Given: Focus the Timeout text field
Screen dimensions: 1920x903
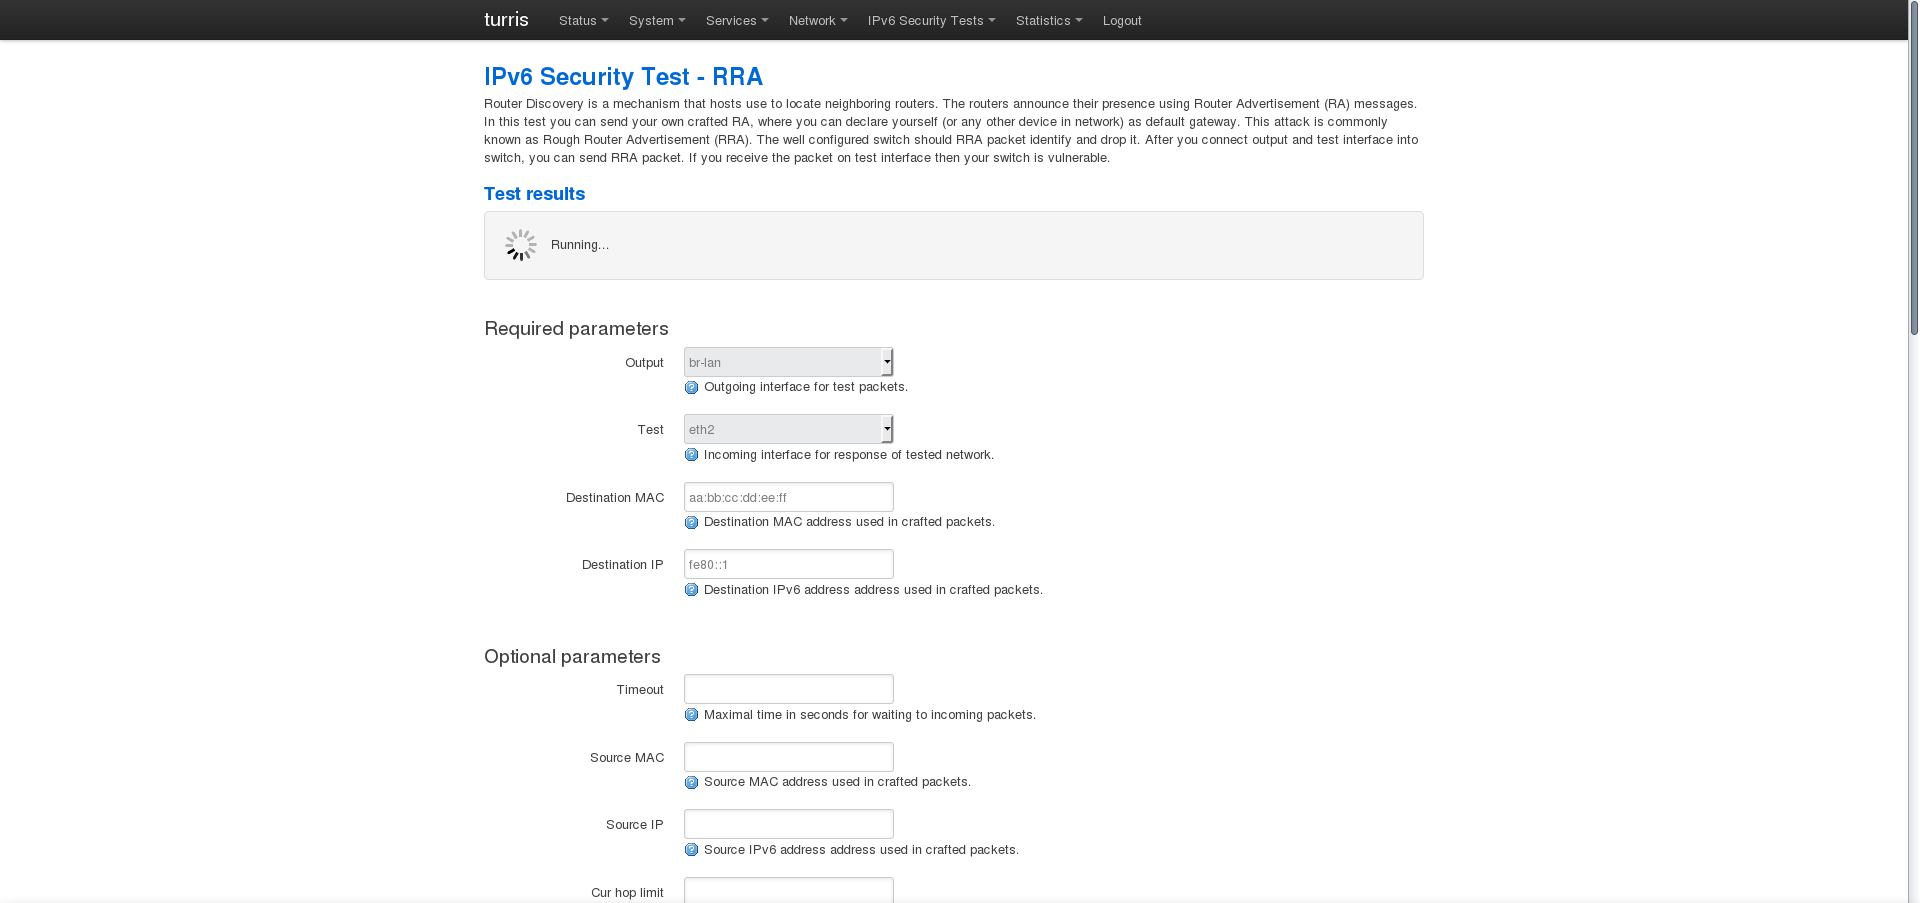Looking at the screenshot, I should coord(788,689).
